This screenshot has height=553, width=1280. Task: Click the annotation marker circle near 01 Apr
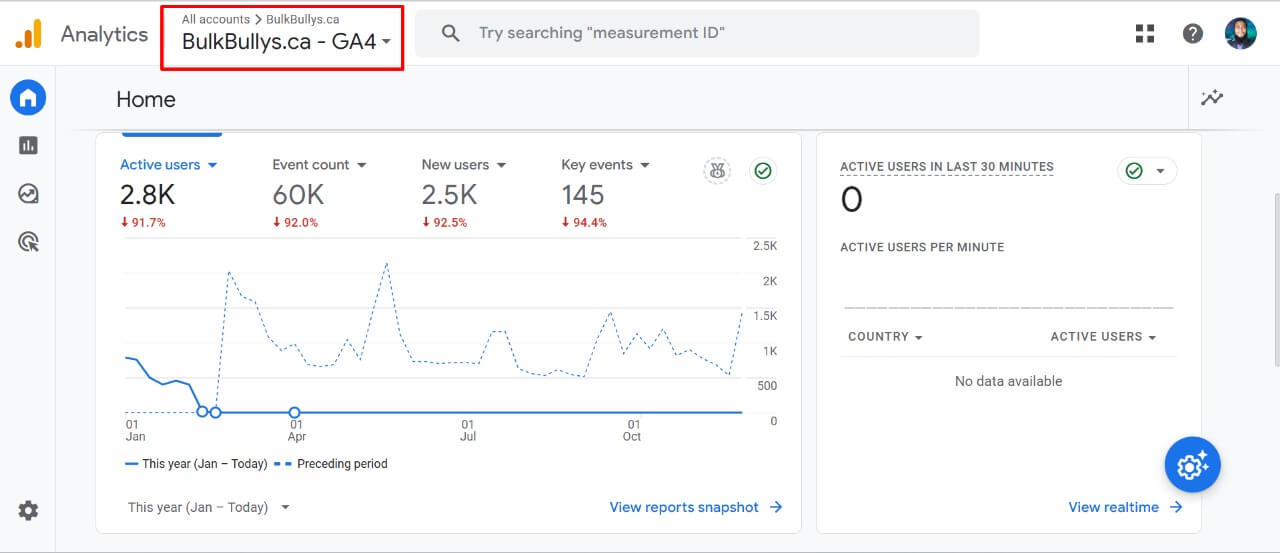pos(294,412)
